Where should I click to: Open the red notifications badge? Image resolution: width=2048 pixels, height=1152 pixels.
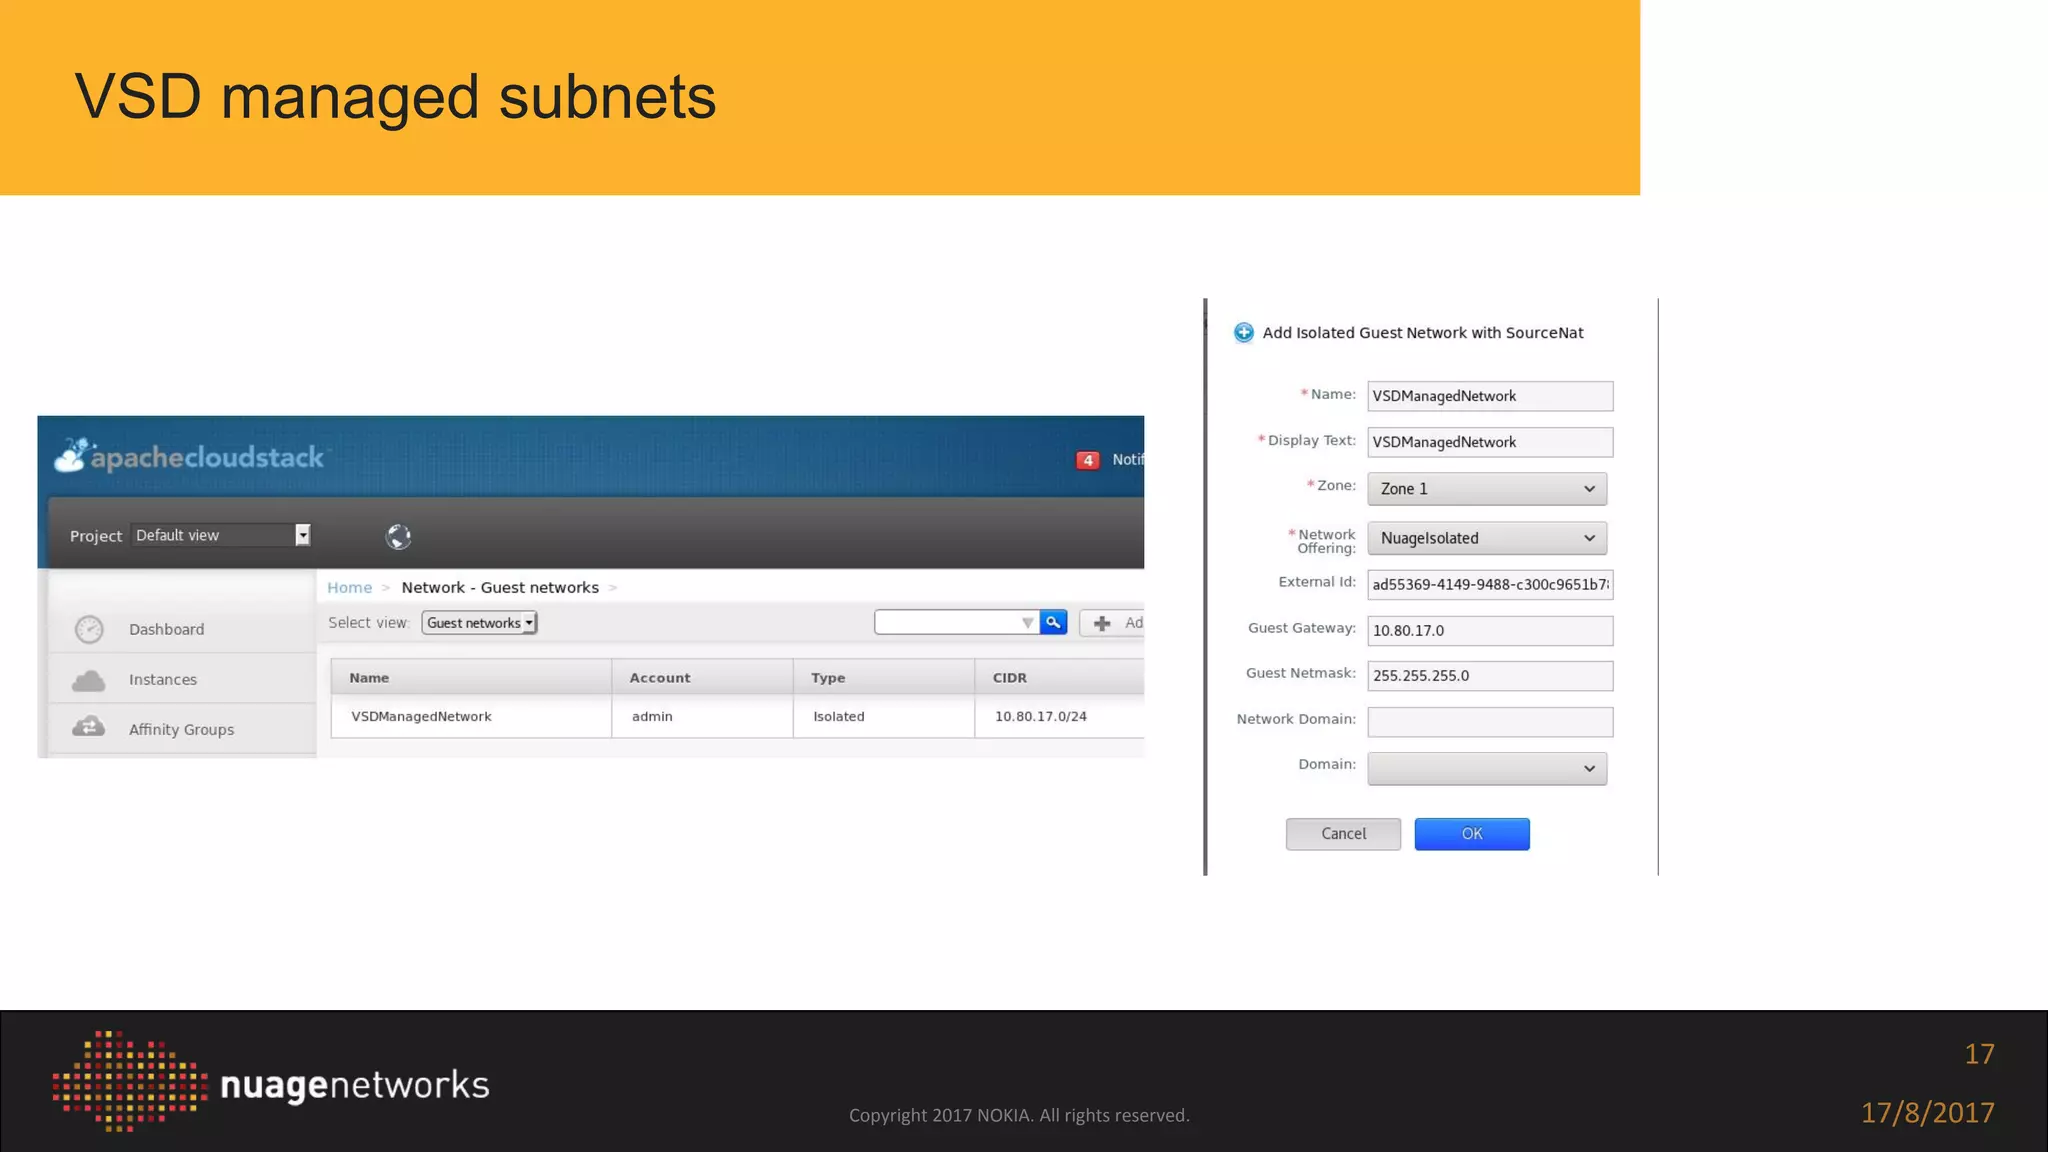point(1087,460)
